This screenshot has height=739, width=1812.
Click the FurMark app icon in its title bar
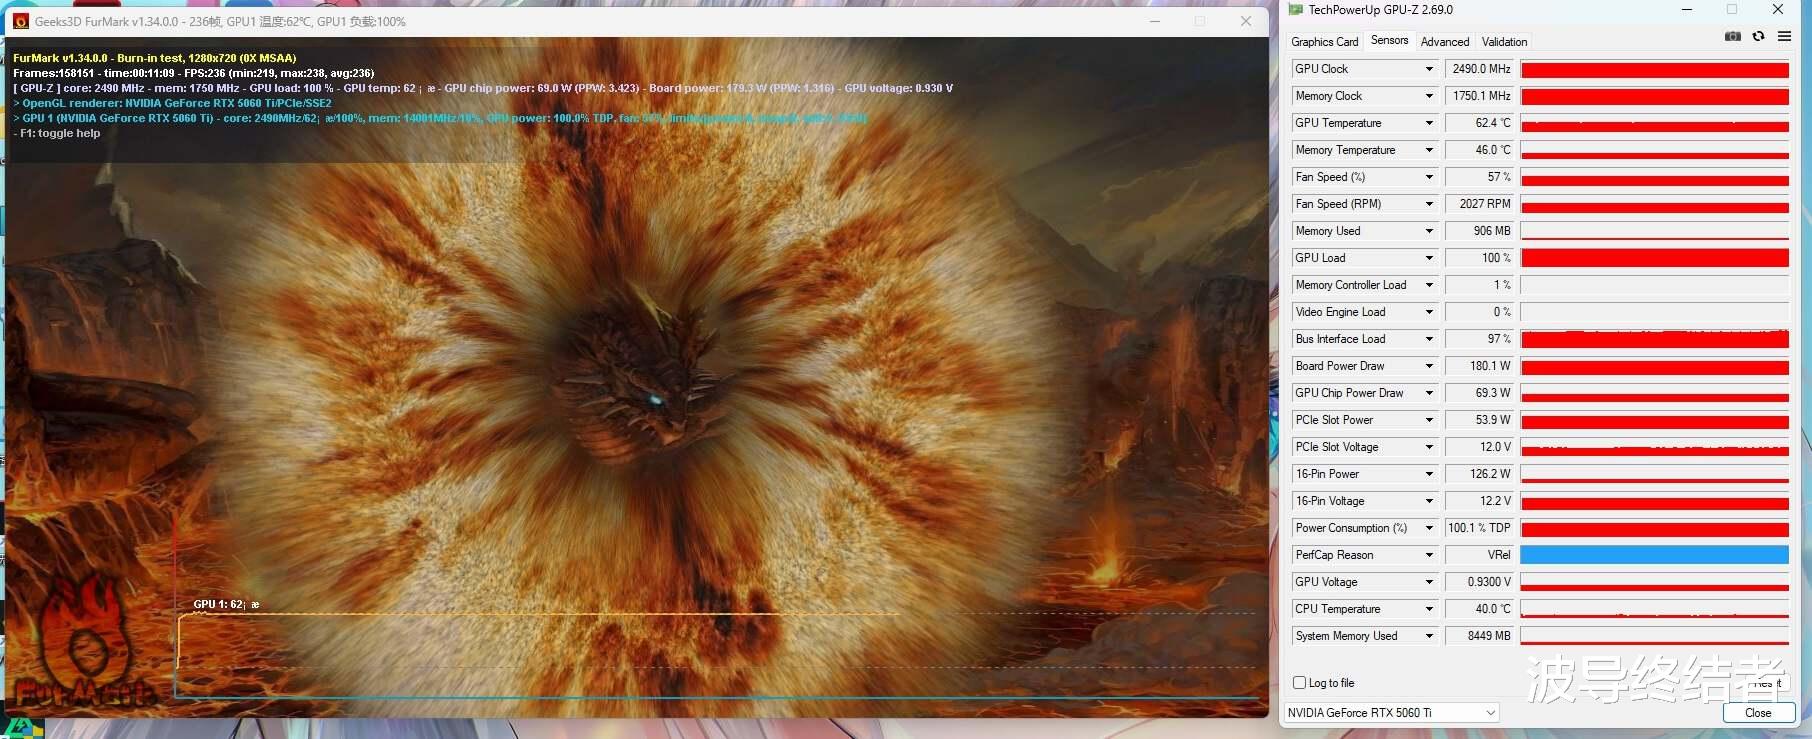[21, 21]
